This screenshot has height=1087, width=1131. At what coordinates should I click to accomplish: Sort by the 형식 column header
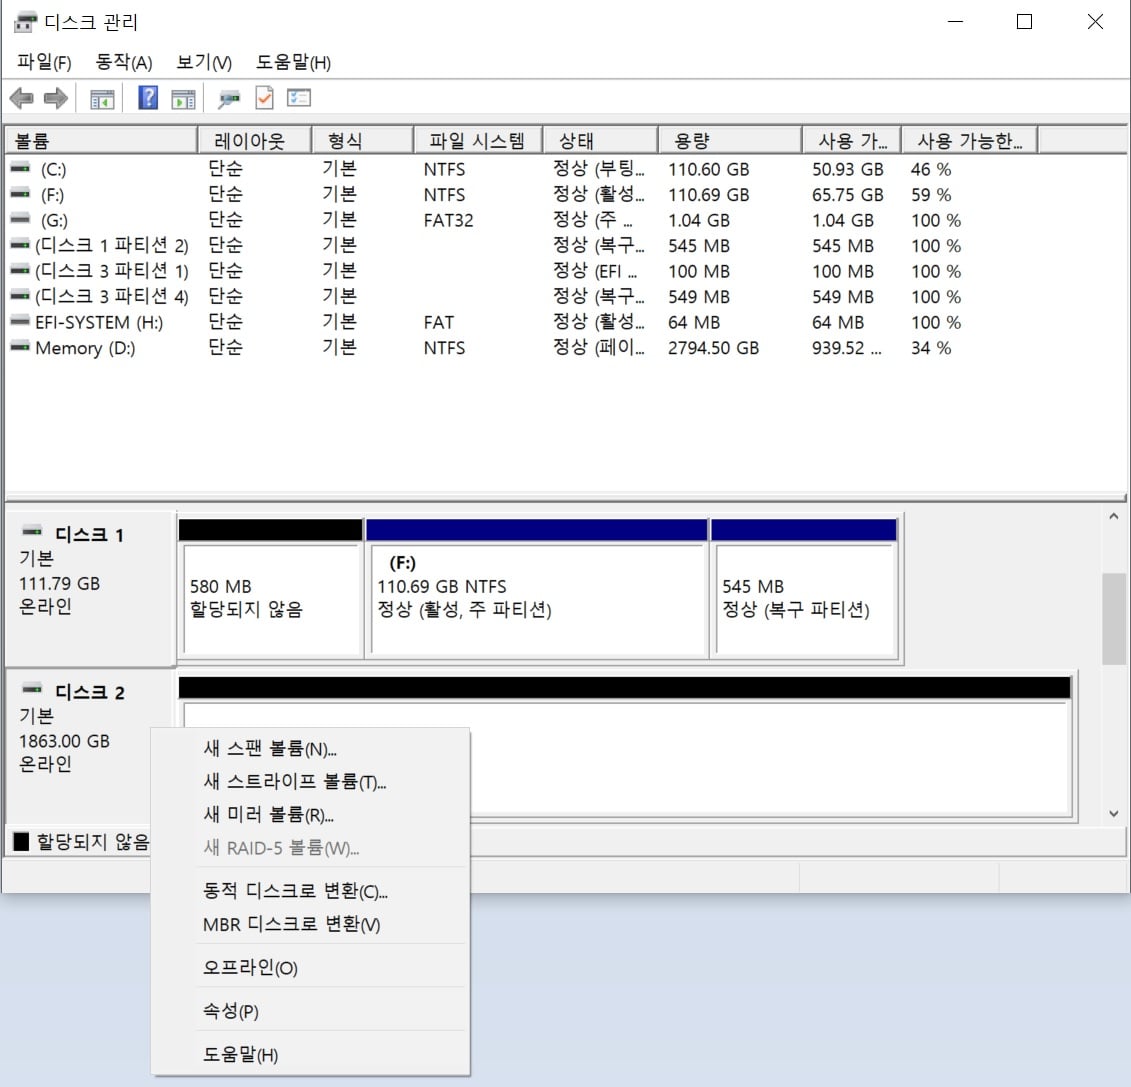click(363, 141)
